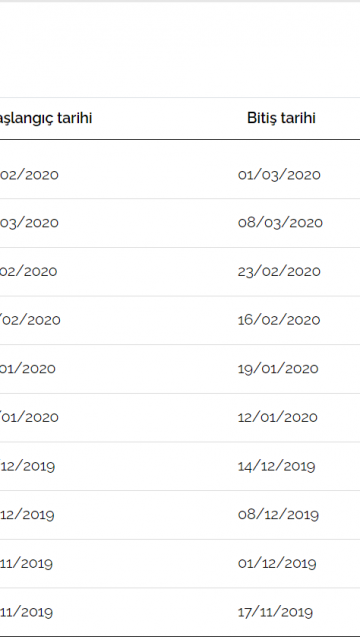Select end date 12/01/2020
Image resolution: width=360 pixels, height=640 pixels.
[278, 417]
